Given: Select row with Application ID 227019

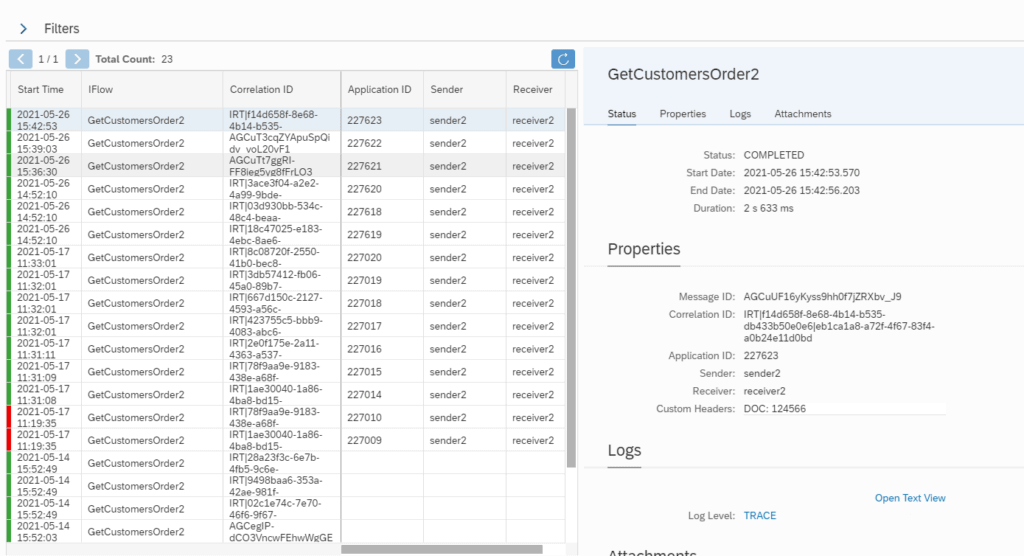Looking at the screenshot, I should pyautogui.click(x=286, y=280).
